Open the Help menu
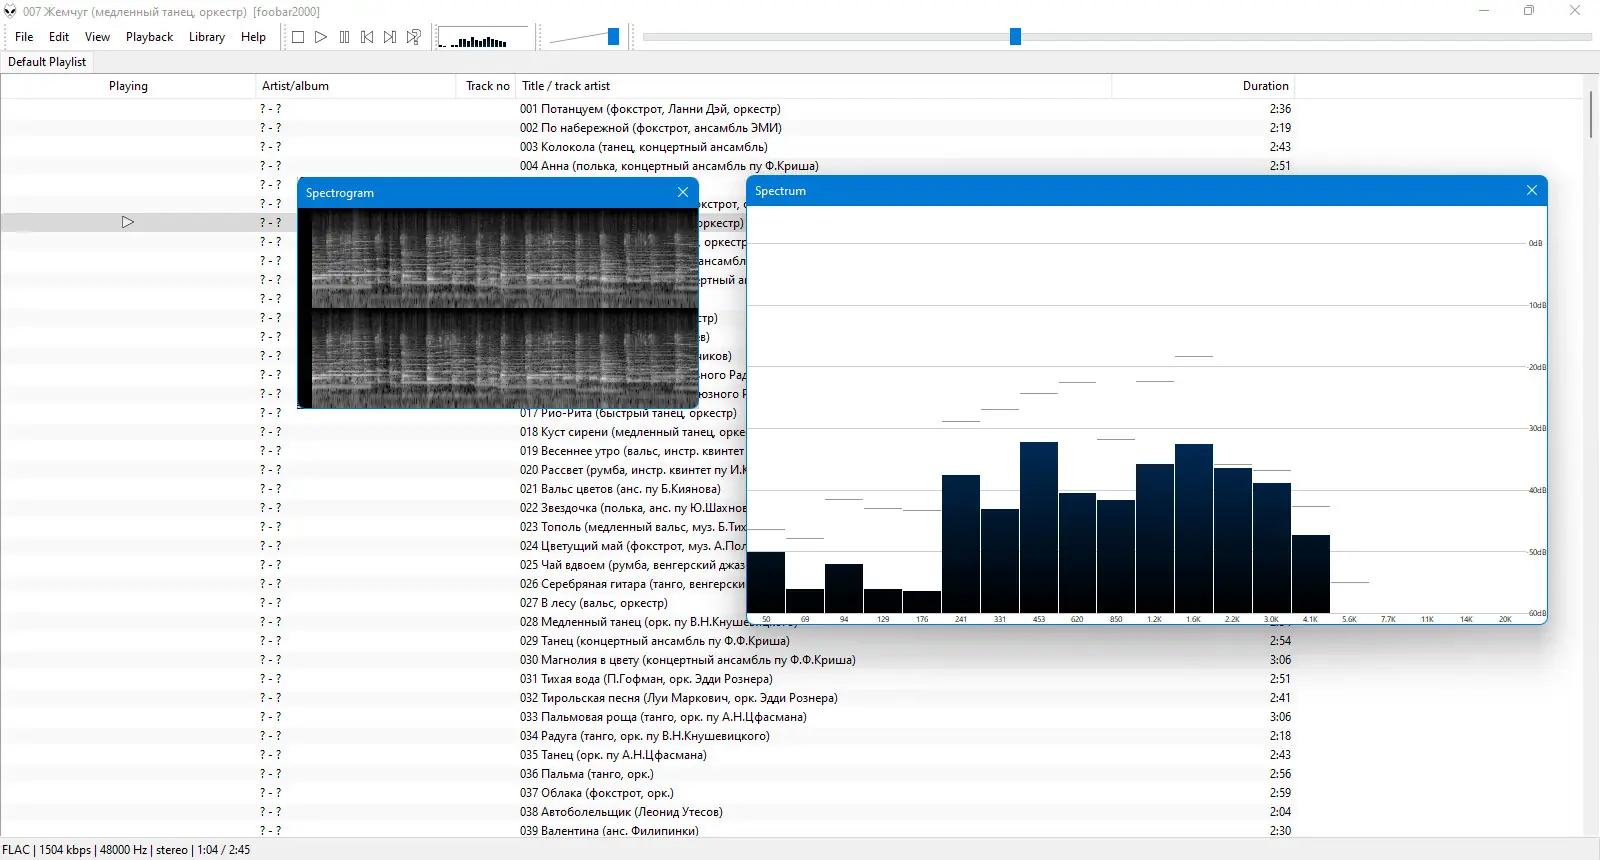The height and width of the screenshot is (860, 1600). coord(254,37)
